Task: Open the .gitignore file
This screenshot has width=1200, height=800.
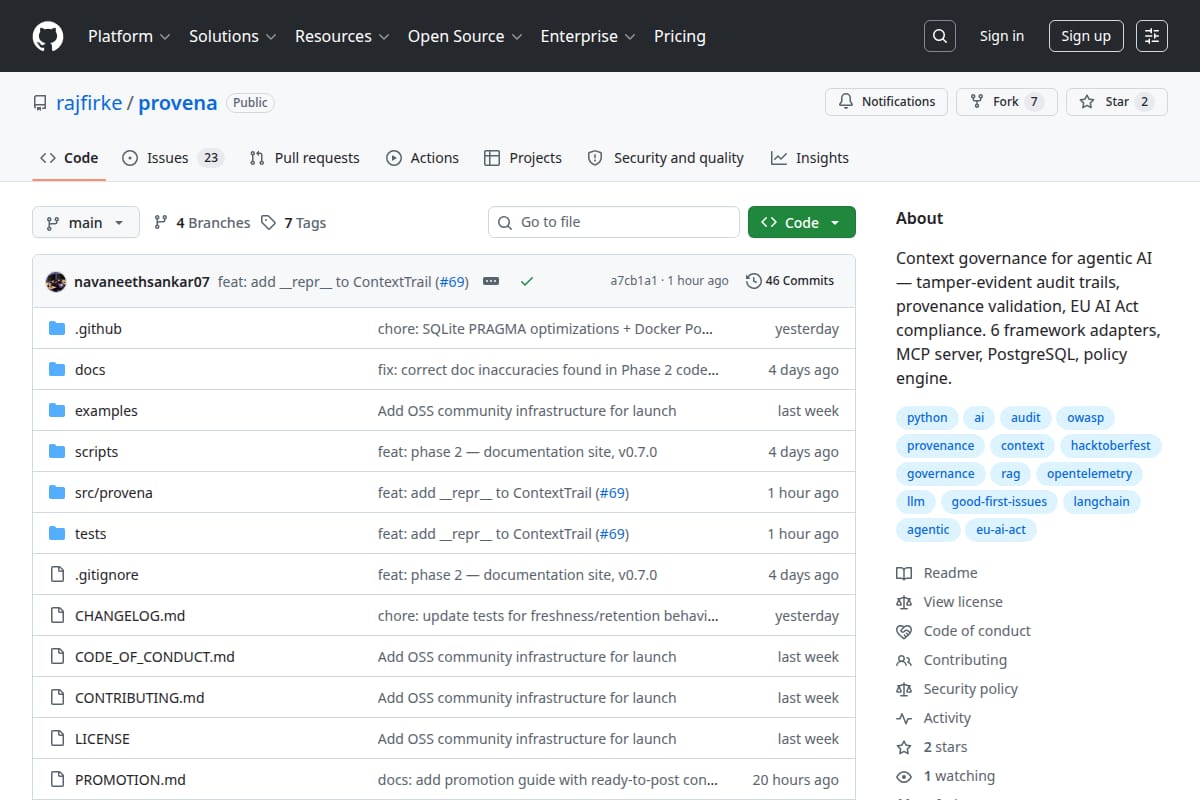Action: tap(107, 575)
